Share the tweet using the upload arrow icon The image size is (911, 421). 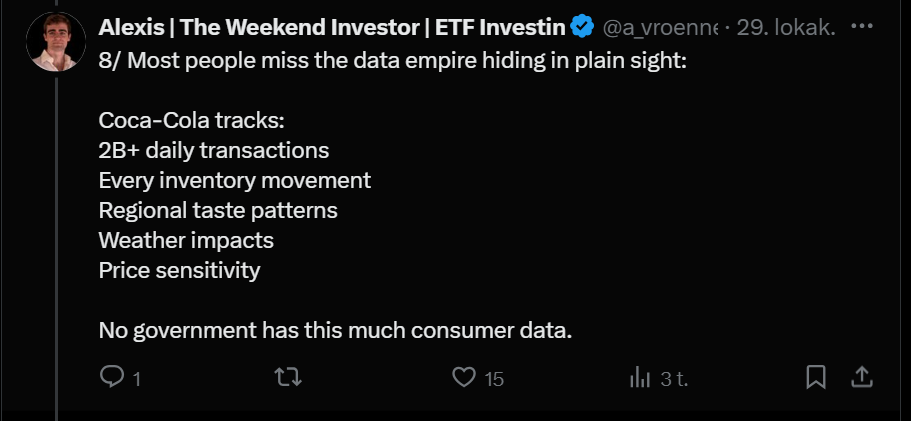coord(862,377)
